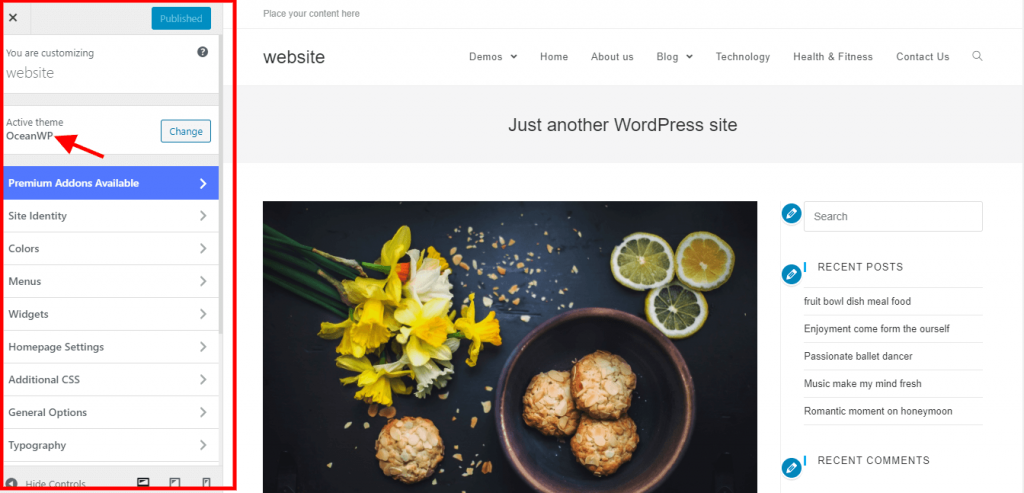Viewport: 1024px width, 493px height.
Task: Expand the Blog dropdown menu
Action: point(675,57)
